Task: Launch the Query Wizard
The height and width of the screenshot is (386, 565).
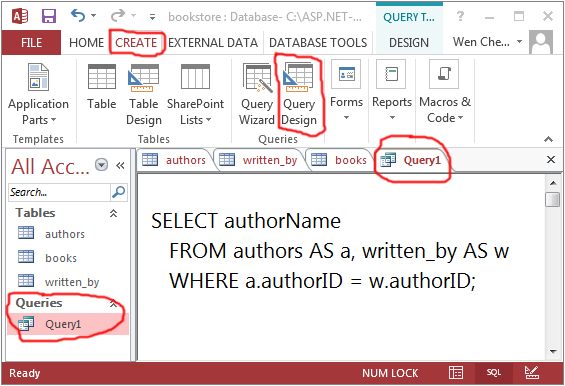Action: (257, 94)
